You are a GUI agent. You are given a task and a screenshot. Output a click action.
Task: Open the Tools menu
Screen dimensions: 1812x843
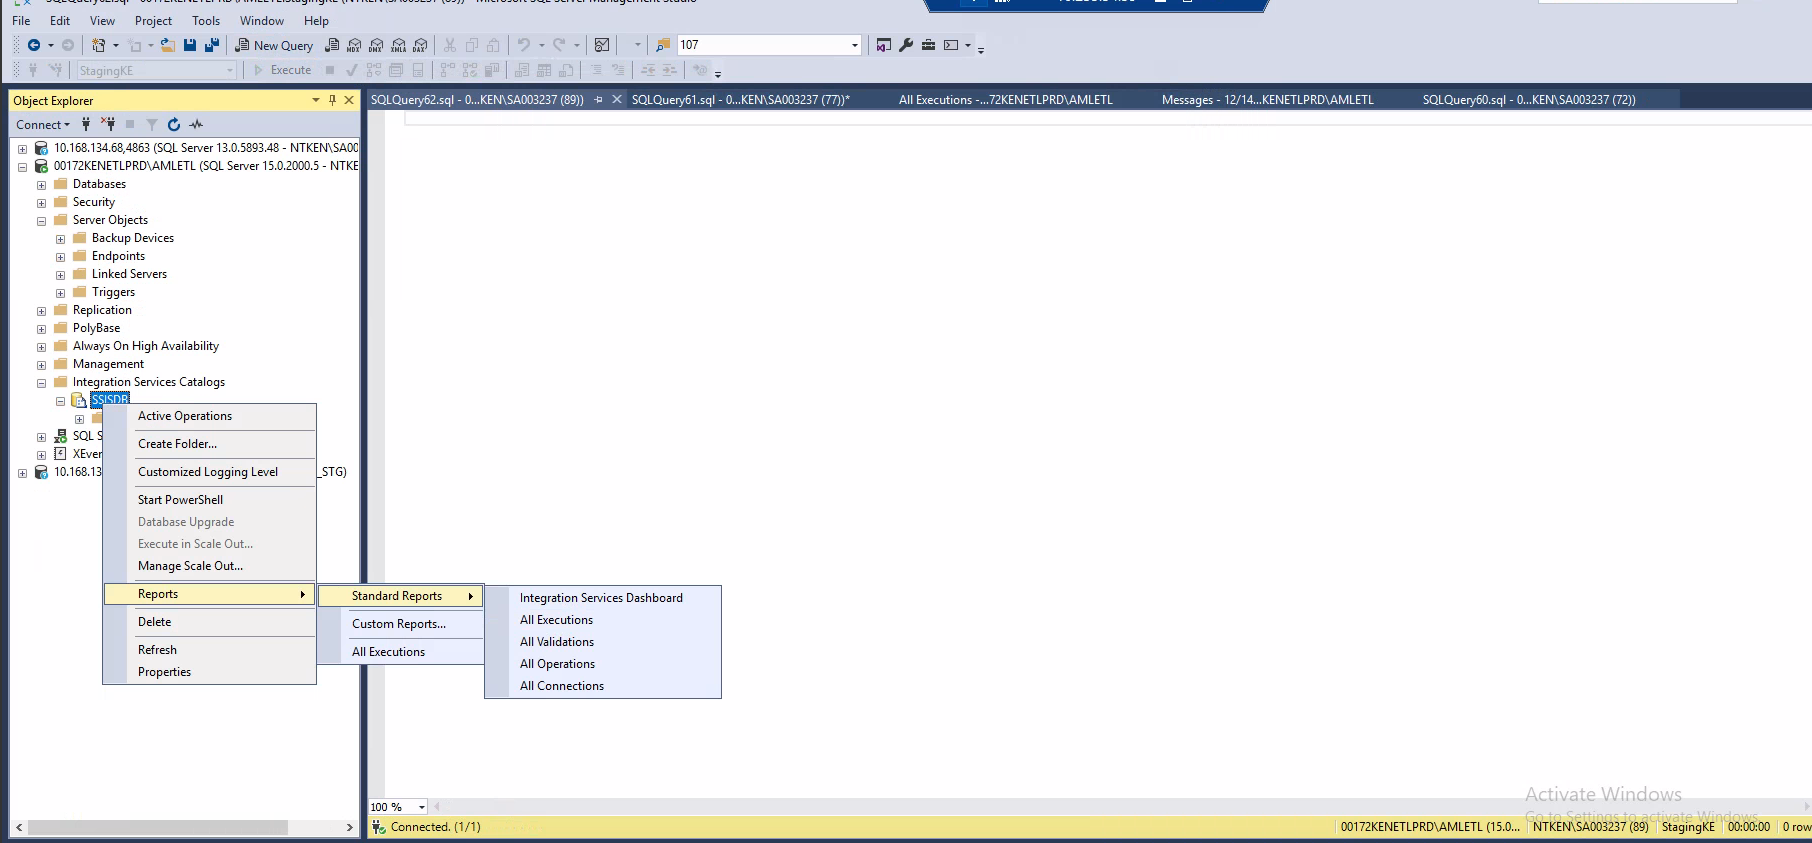(x=206, y=20)
